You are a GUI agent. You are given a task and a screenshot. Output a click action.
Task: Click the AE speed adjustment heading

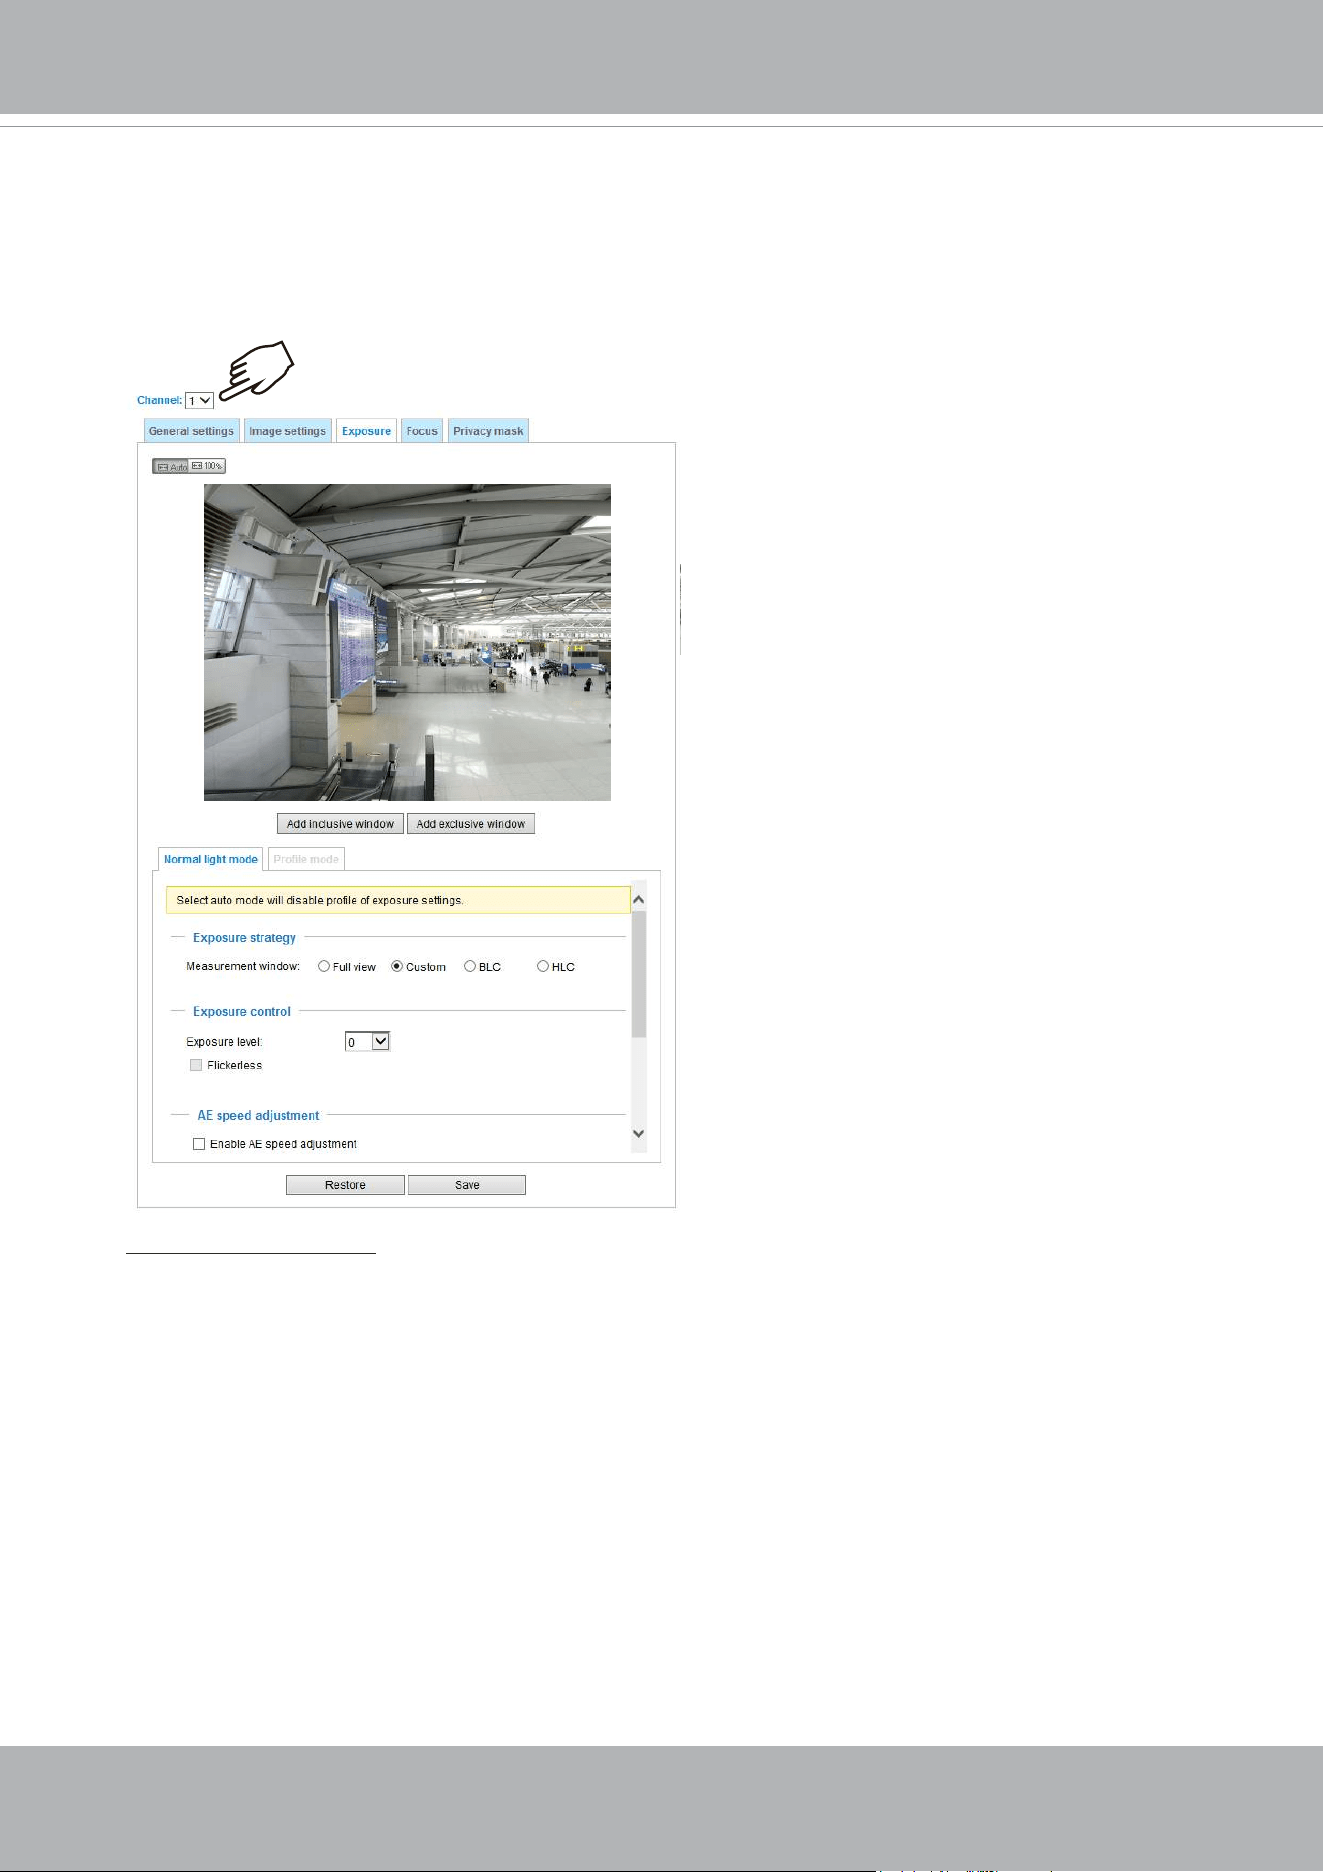coord(258,1116)
